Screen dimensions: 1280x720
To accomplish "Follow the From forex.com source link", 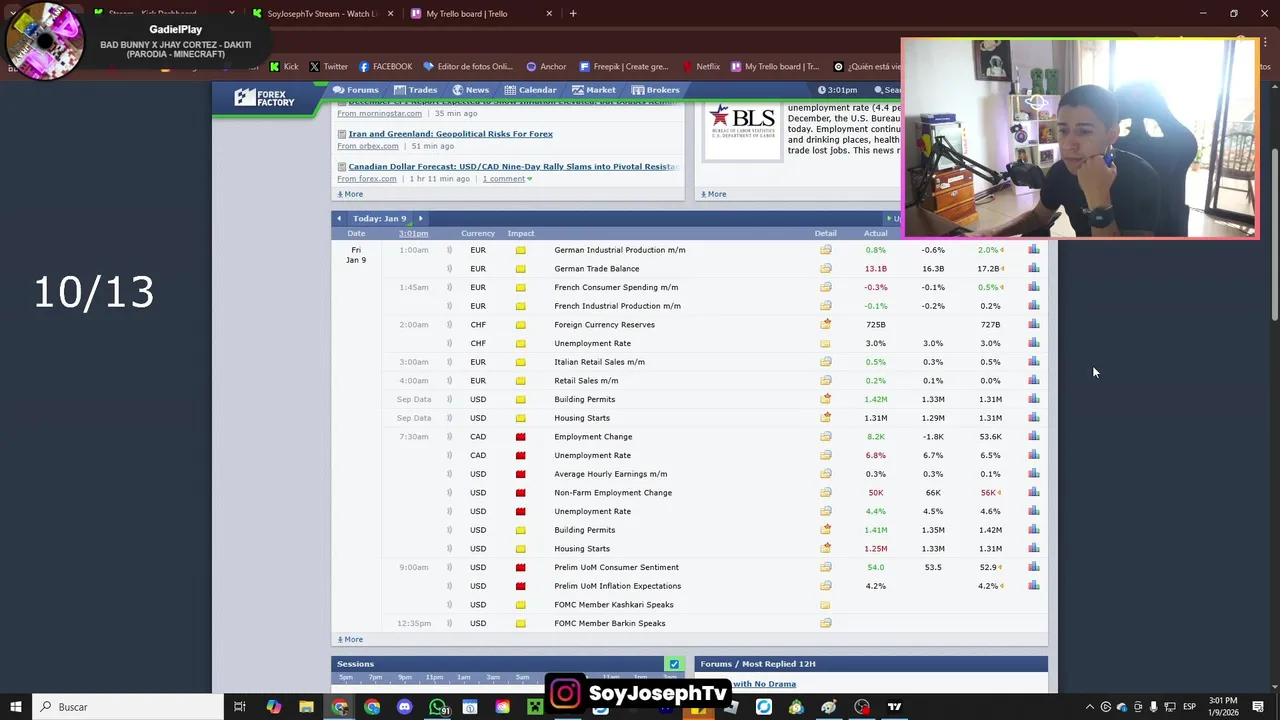I will tap(367, 179).
